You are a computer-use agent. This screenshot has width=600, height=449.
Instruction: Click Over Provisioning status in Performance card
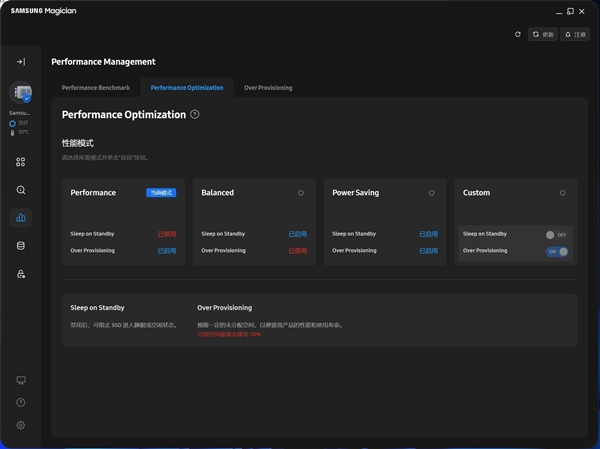tap(167, 251)
